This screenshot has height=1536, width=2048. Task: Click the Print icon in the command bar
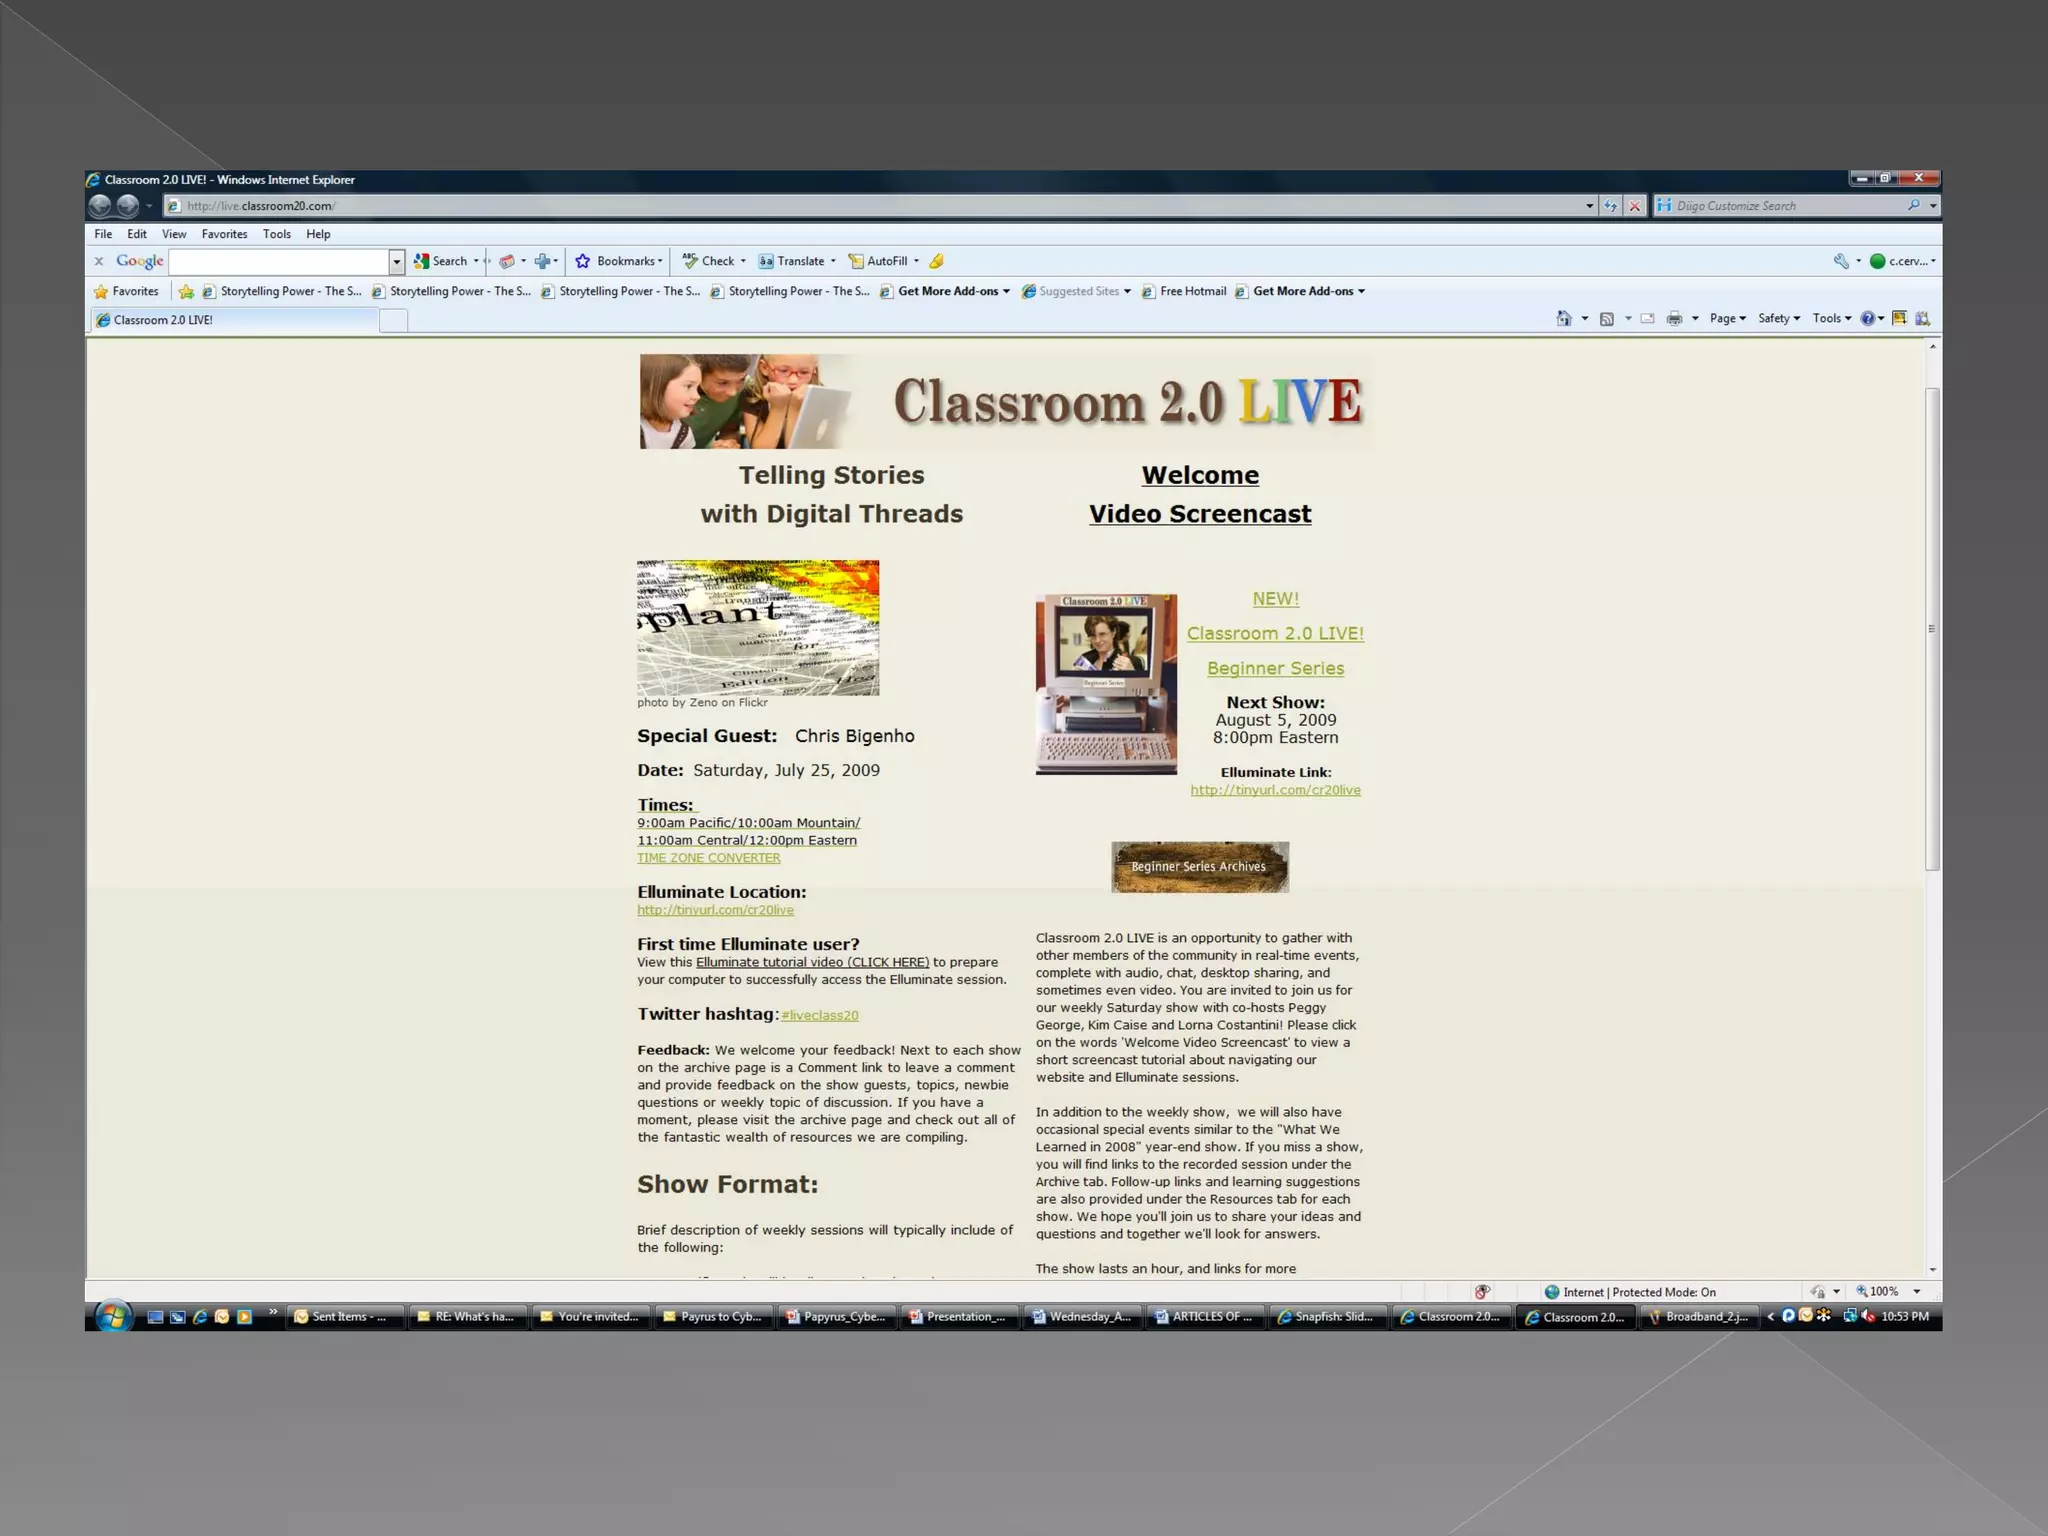click(1674, 319)
